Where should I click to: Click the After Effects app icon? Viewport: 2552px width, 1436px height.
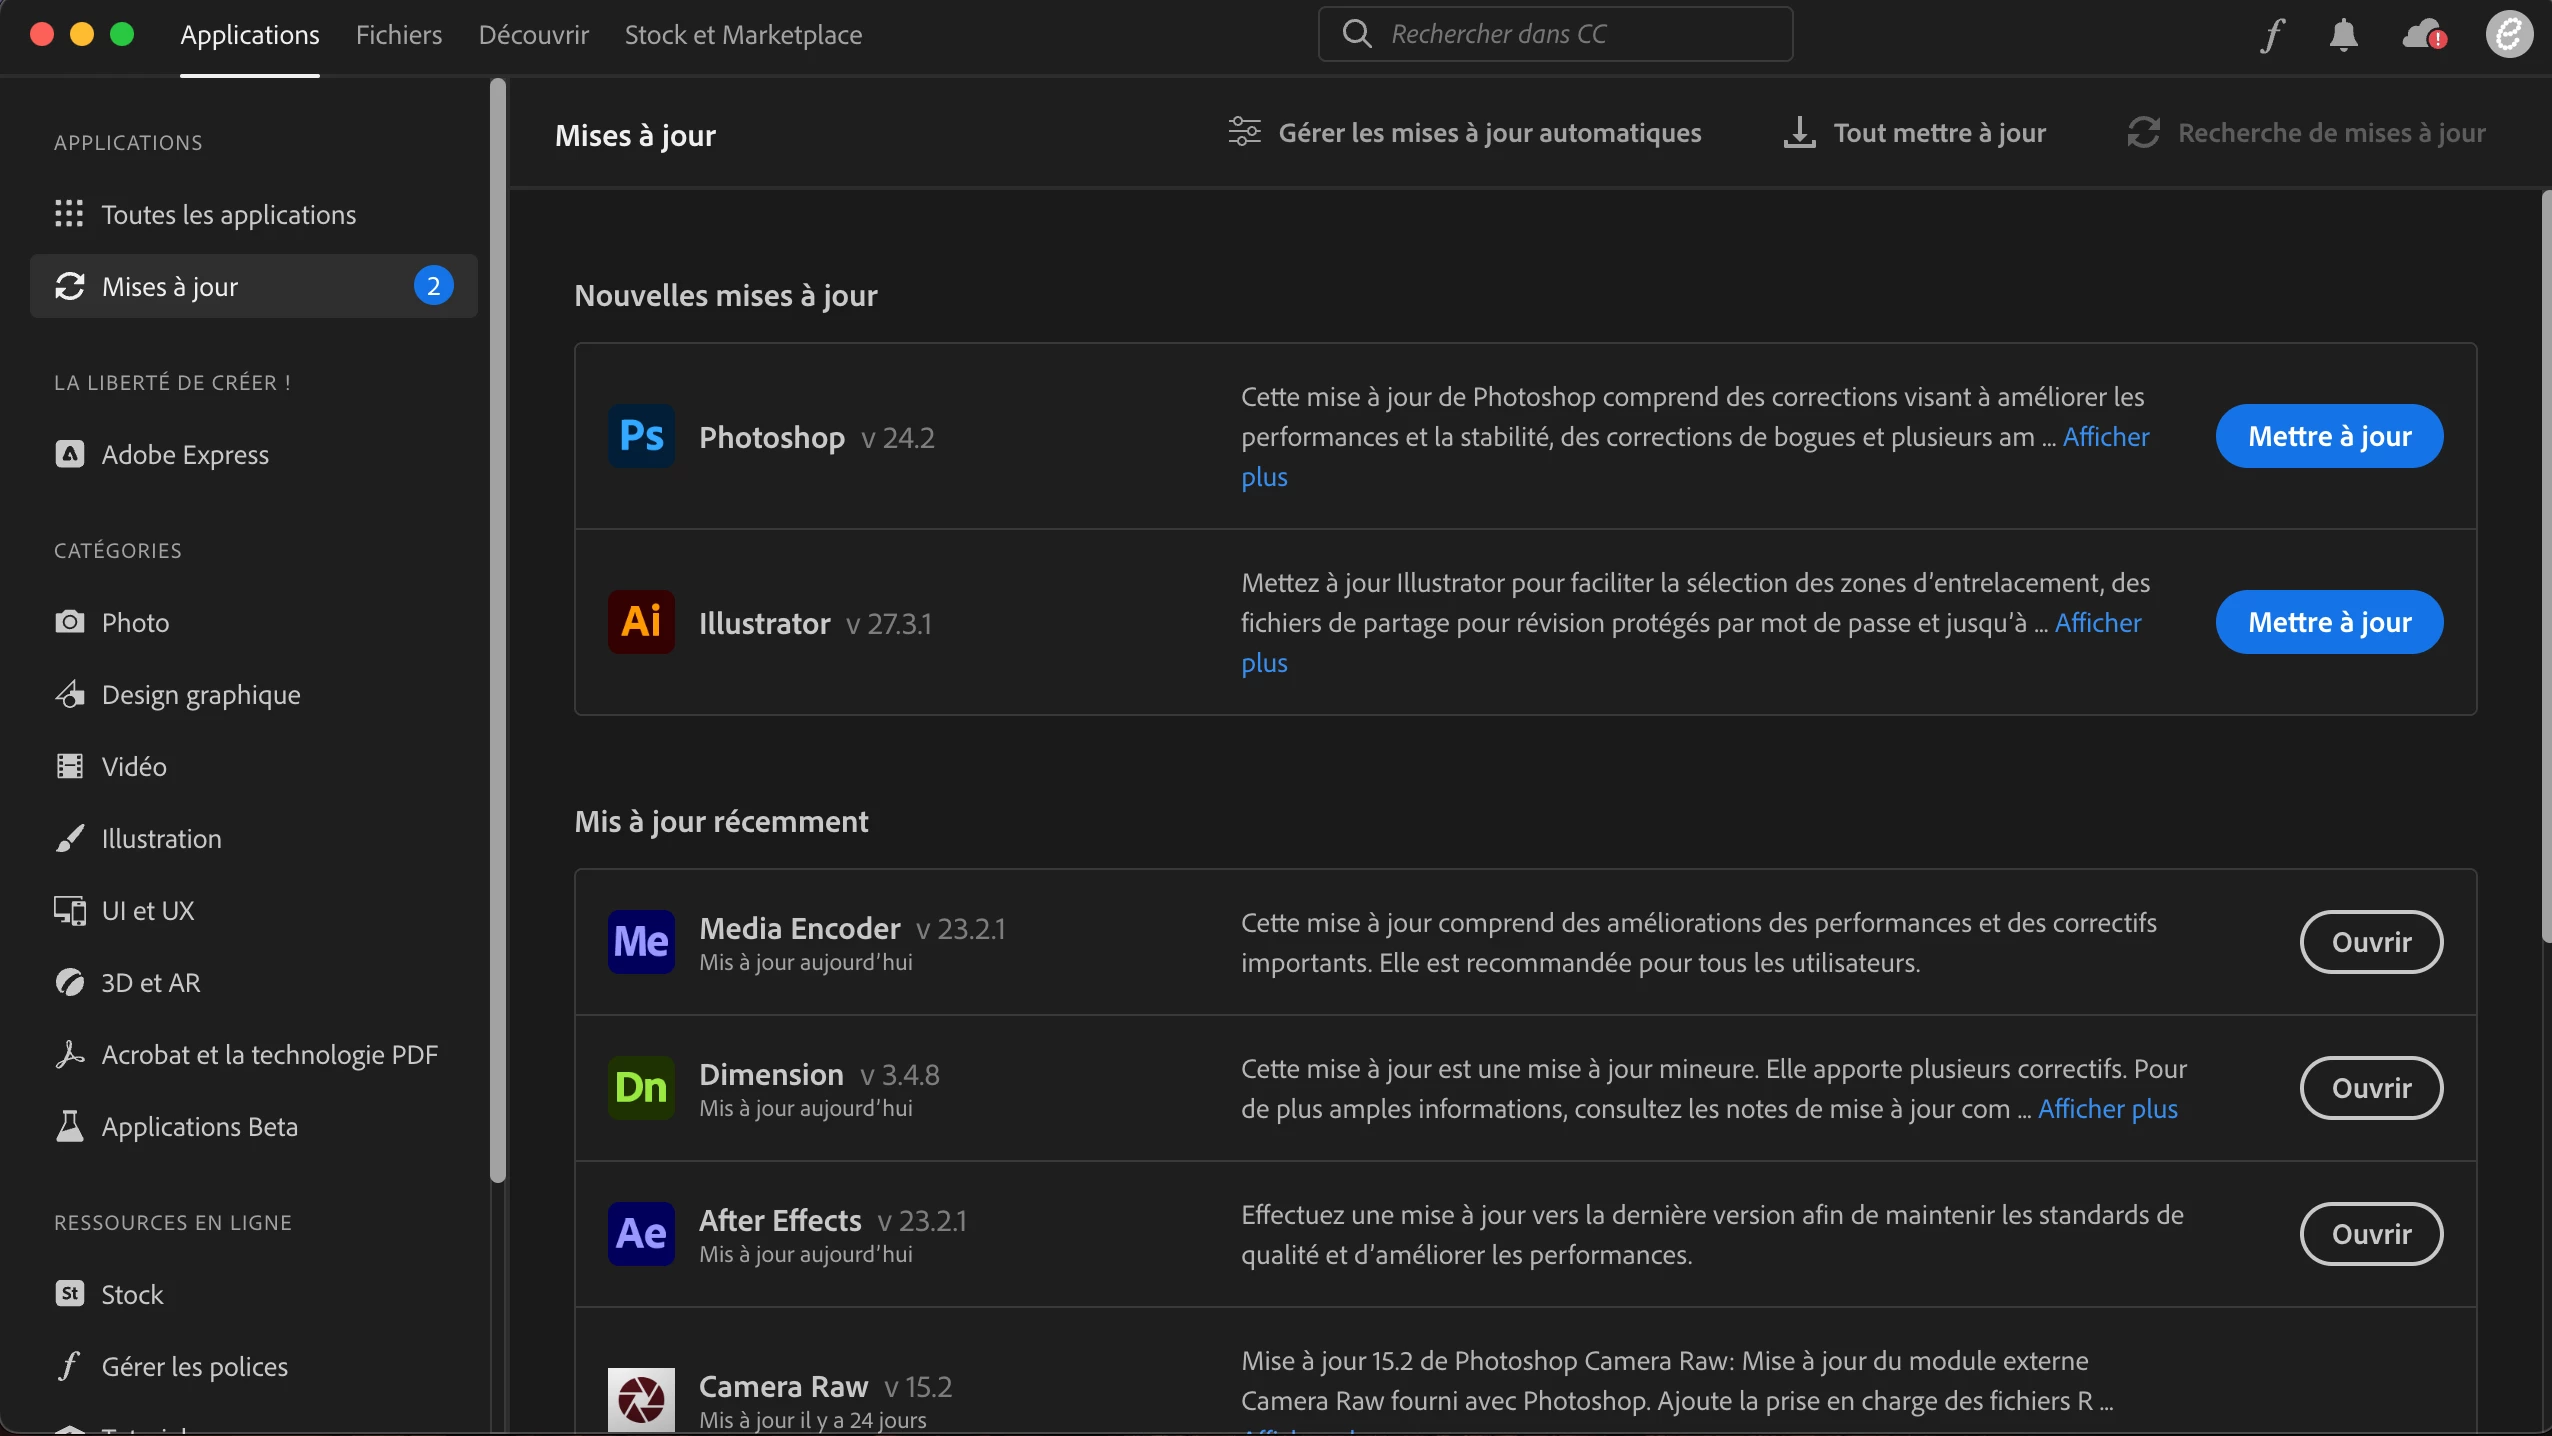click(641, 1234)
